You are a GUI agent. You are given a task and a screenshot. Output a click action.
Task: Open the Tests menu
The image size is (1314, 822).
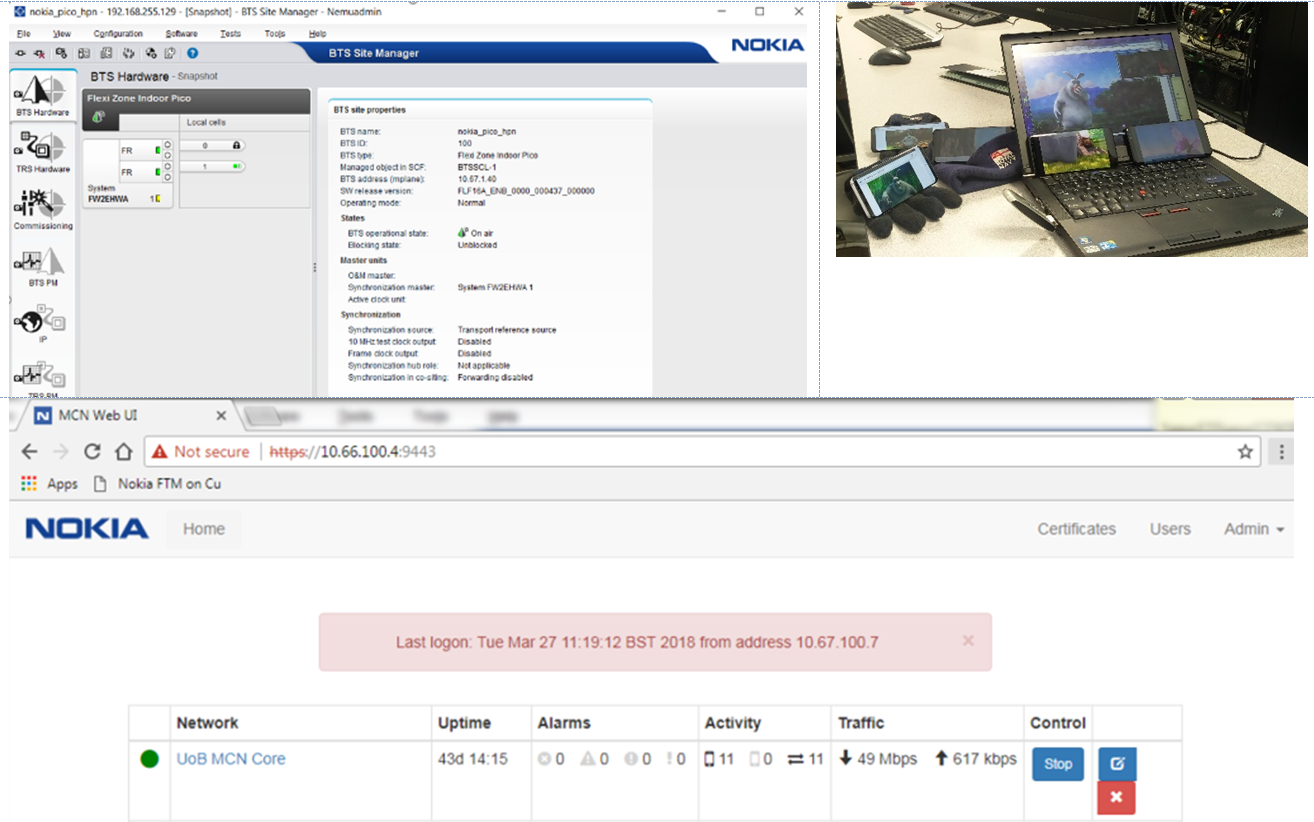[x=230, y=33]
